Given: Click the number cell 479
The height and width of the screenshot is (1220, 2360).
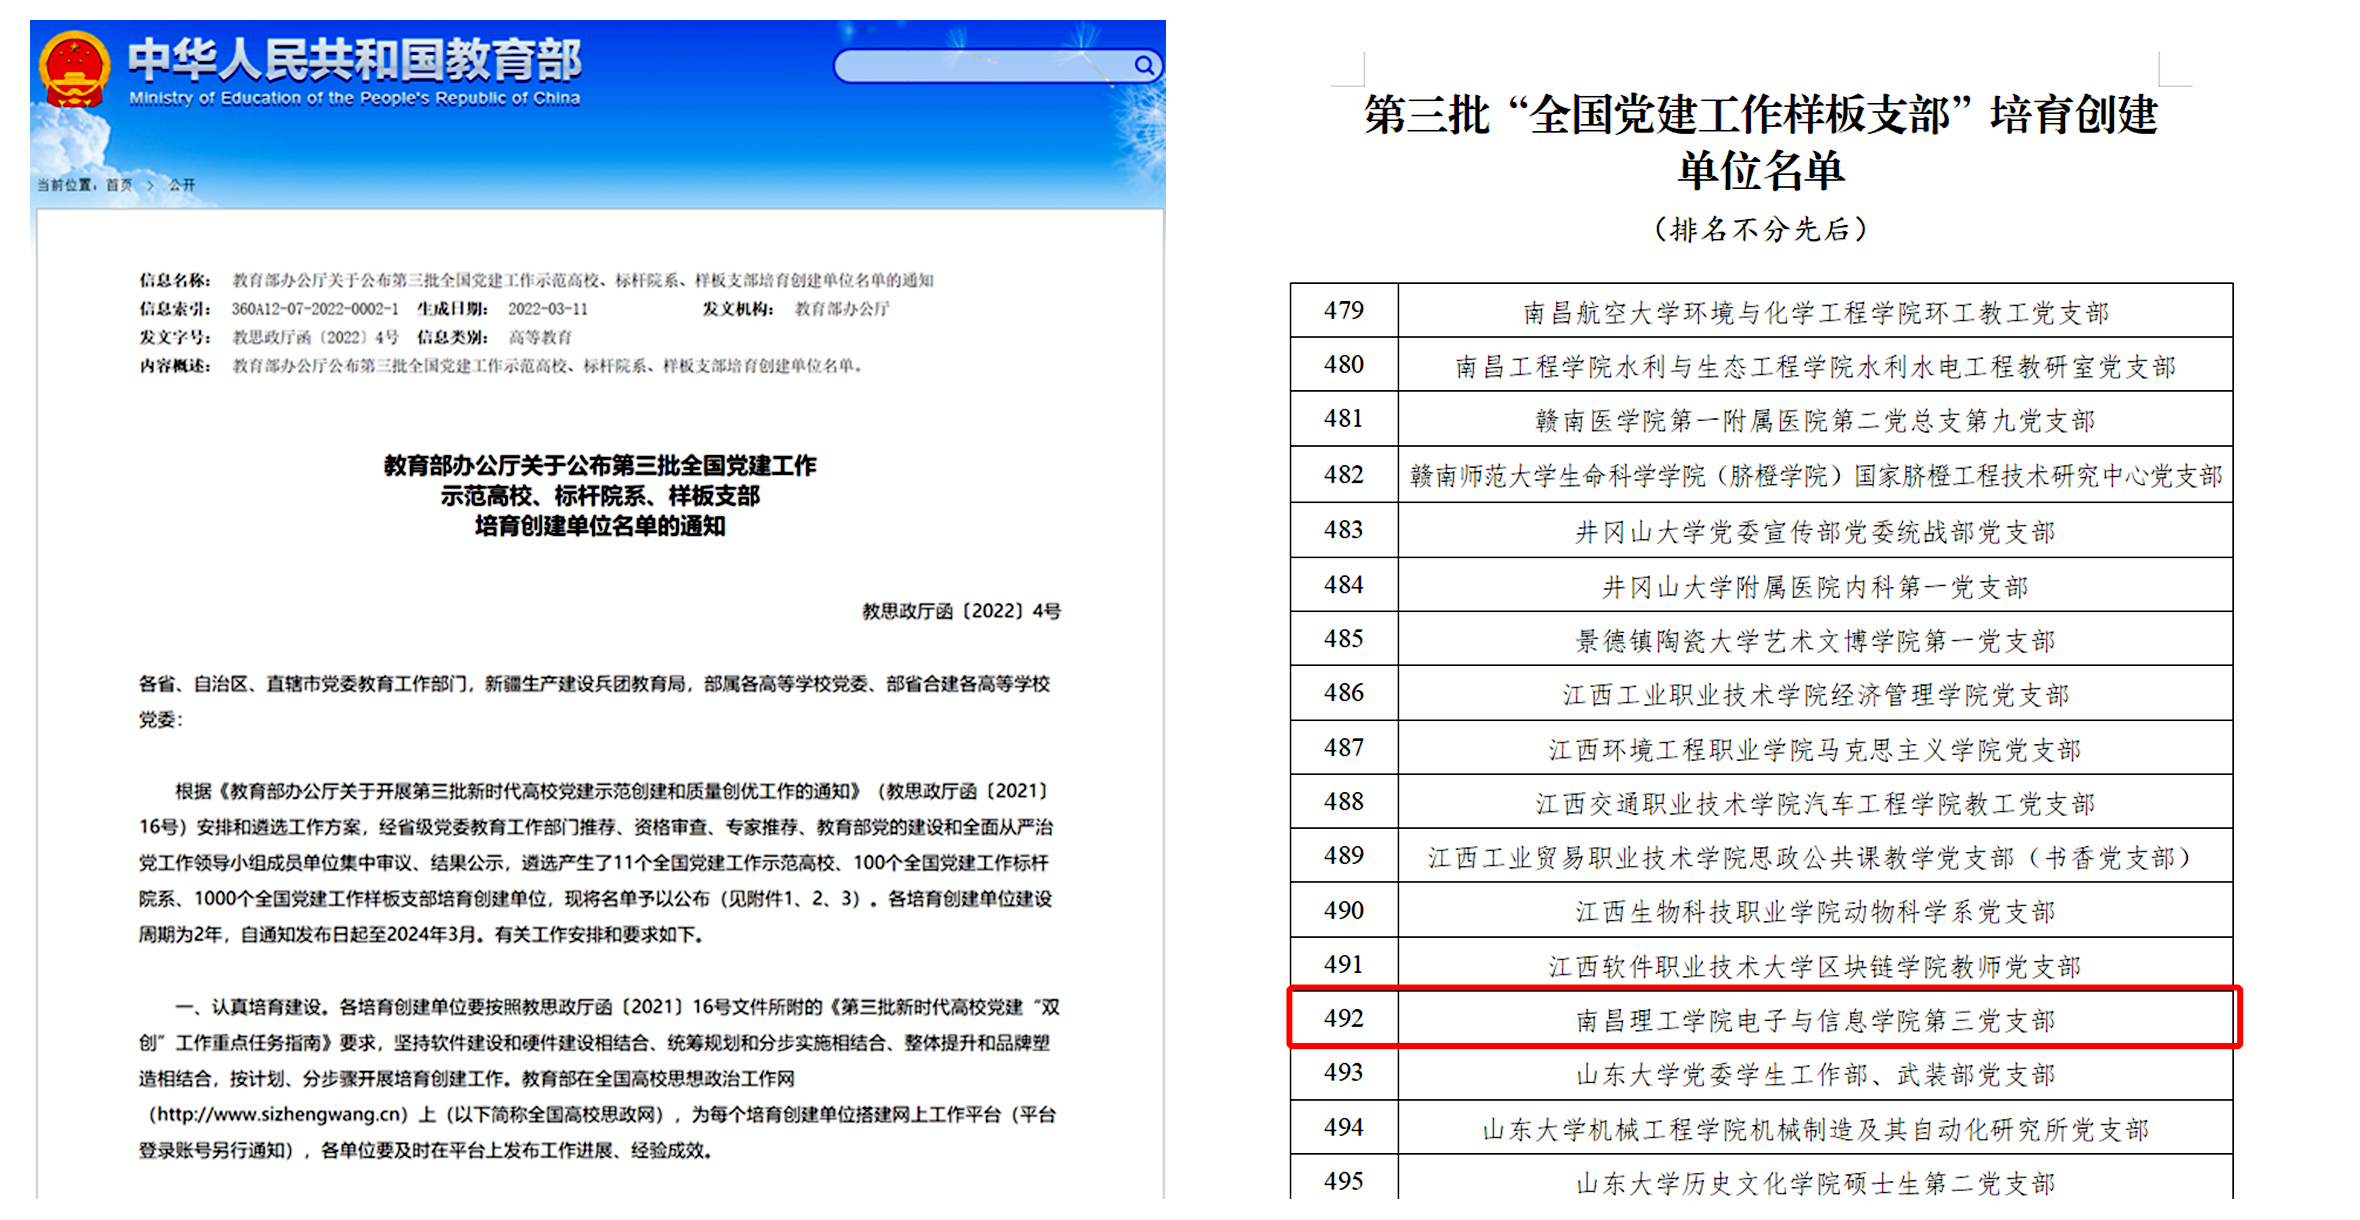Looking at the screenshot, I should (1344, 311).
